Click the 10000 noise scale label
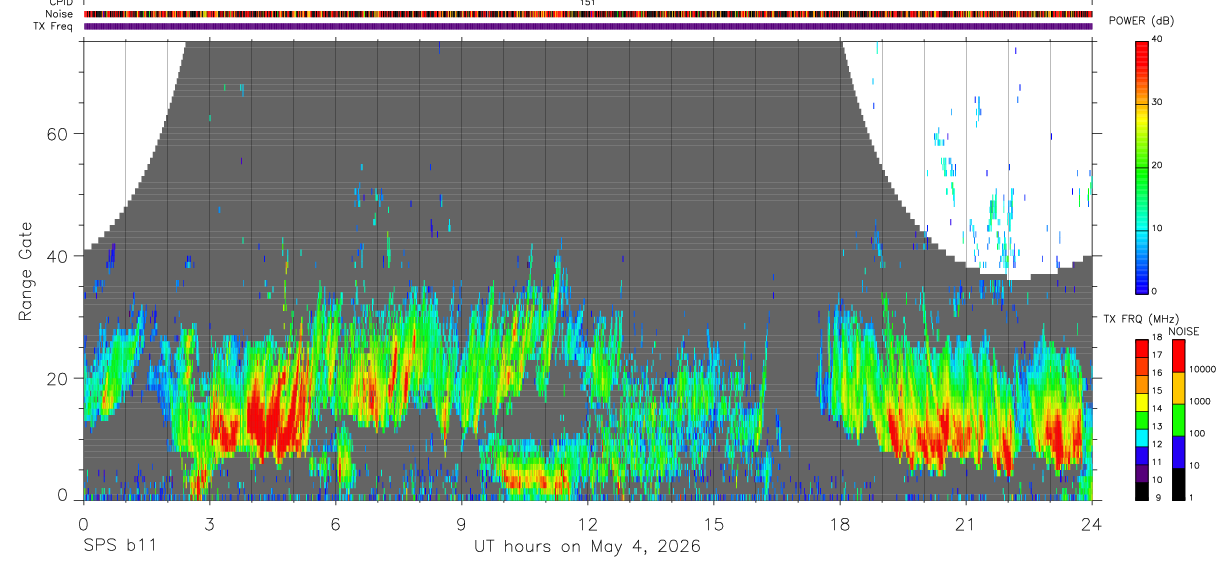 point(1202,369)
